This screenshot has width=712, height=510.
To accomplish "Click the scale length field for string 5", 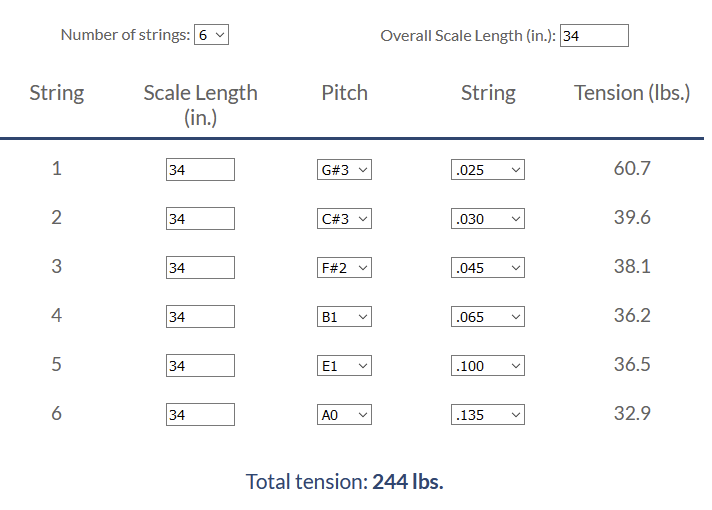I will (200, 366).
